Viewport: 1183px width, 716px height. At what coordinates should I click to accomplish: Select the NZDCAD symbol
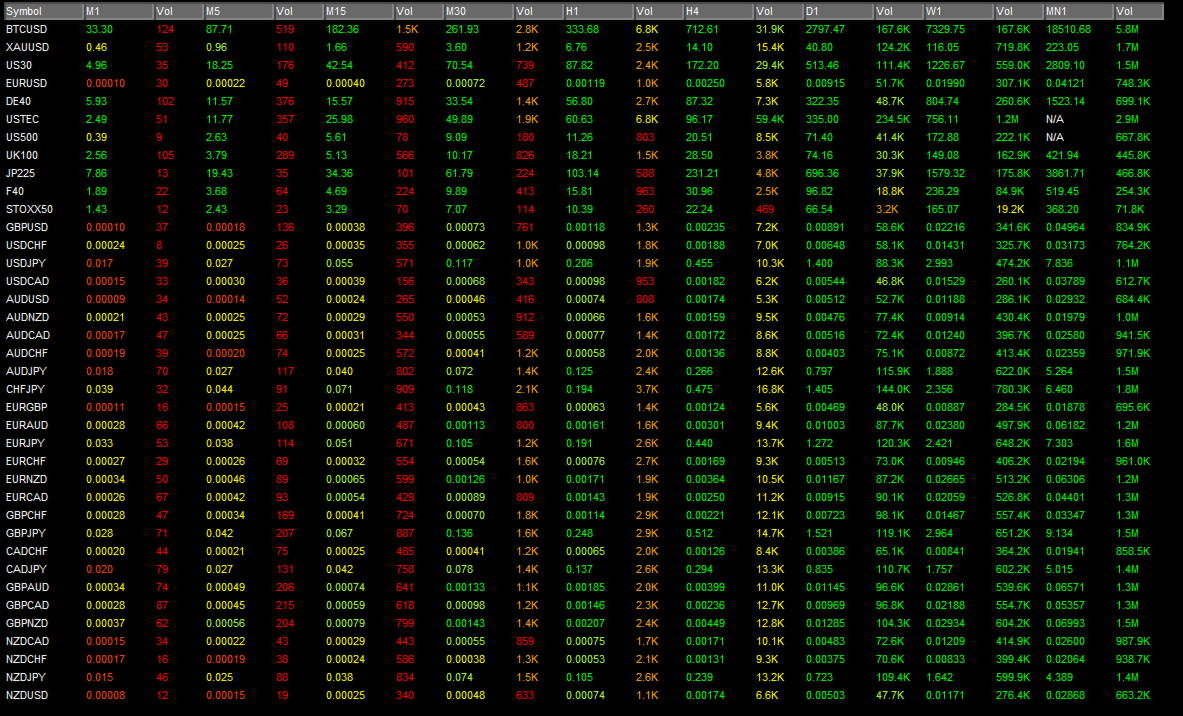[x=27, y=641]
